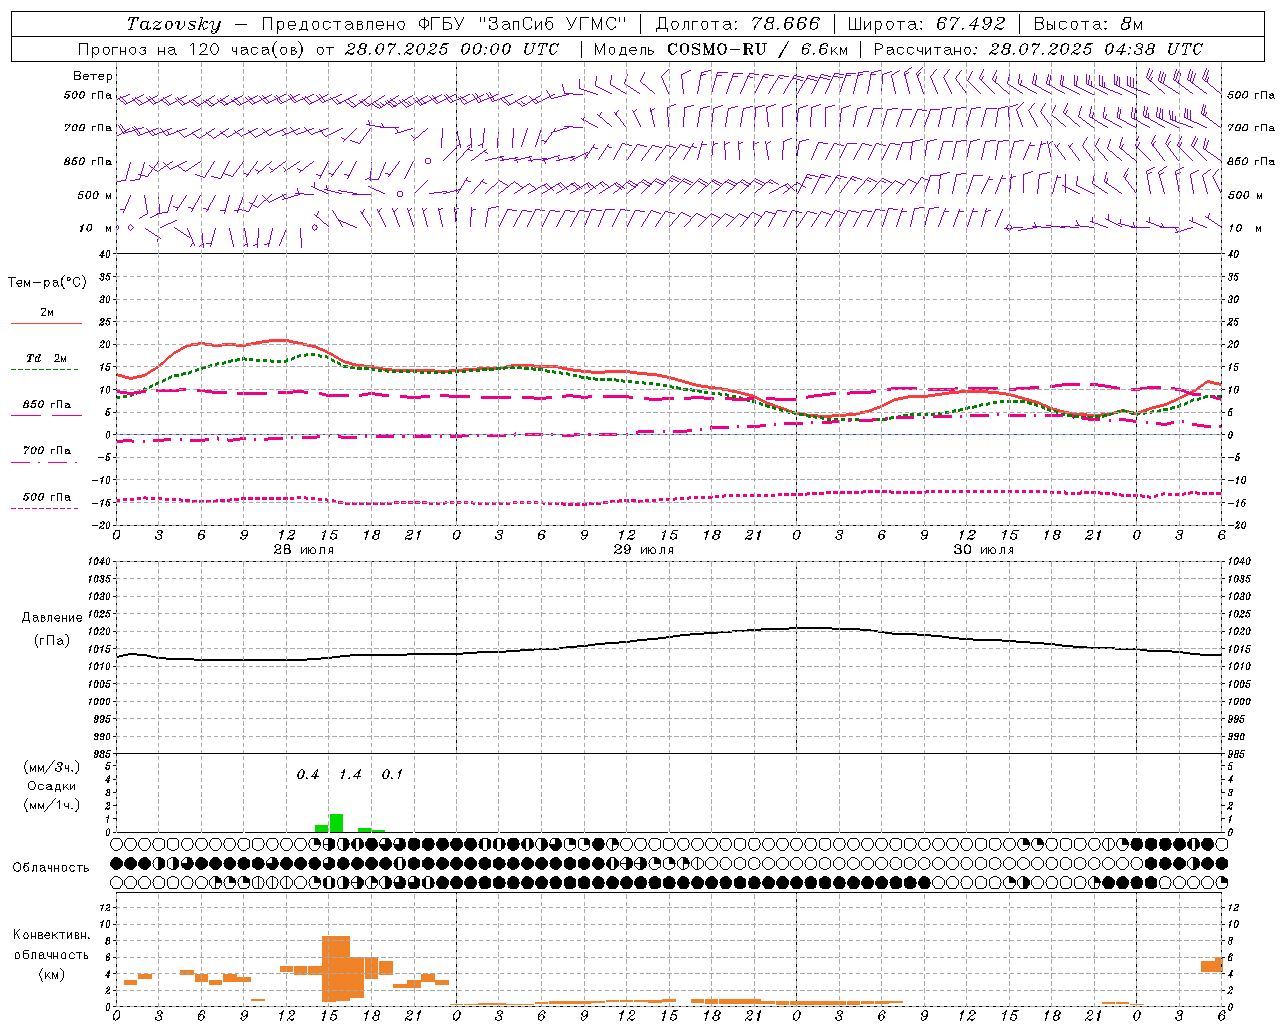1280x1024 pixels.
Task: Select the Давление pressure label
Action: (51, 618)
